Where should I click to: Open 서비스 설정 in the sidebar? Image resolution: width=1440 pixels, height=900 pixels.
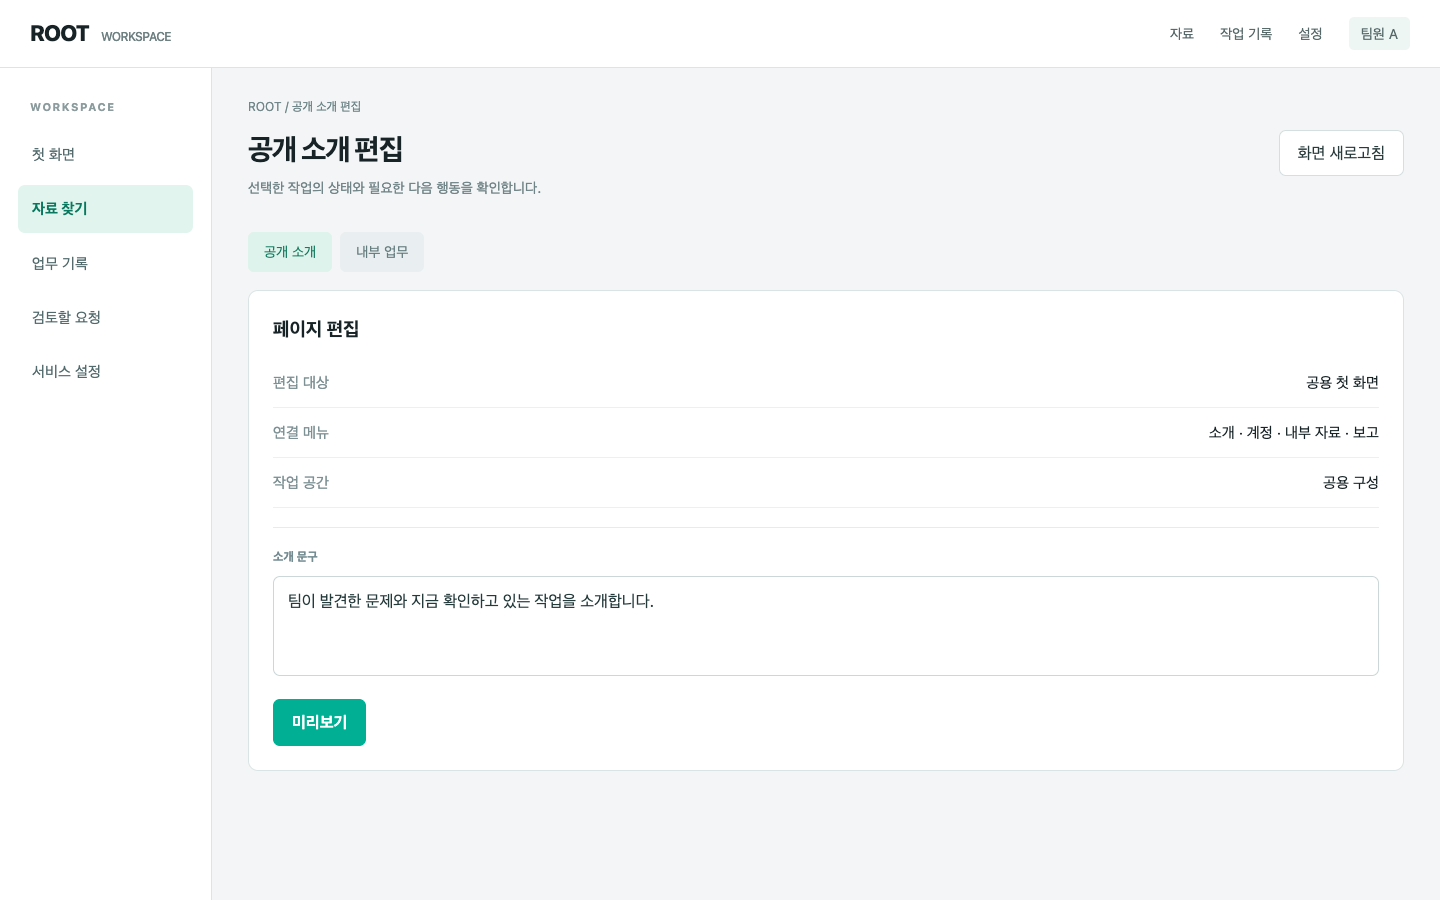tap(105, 371)
